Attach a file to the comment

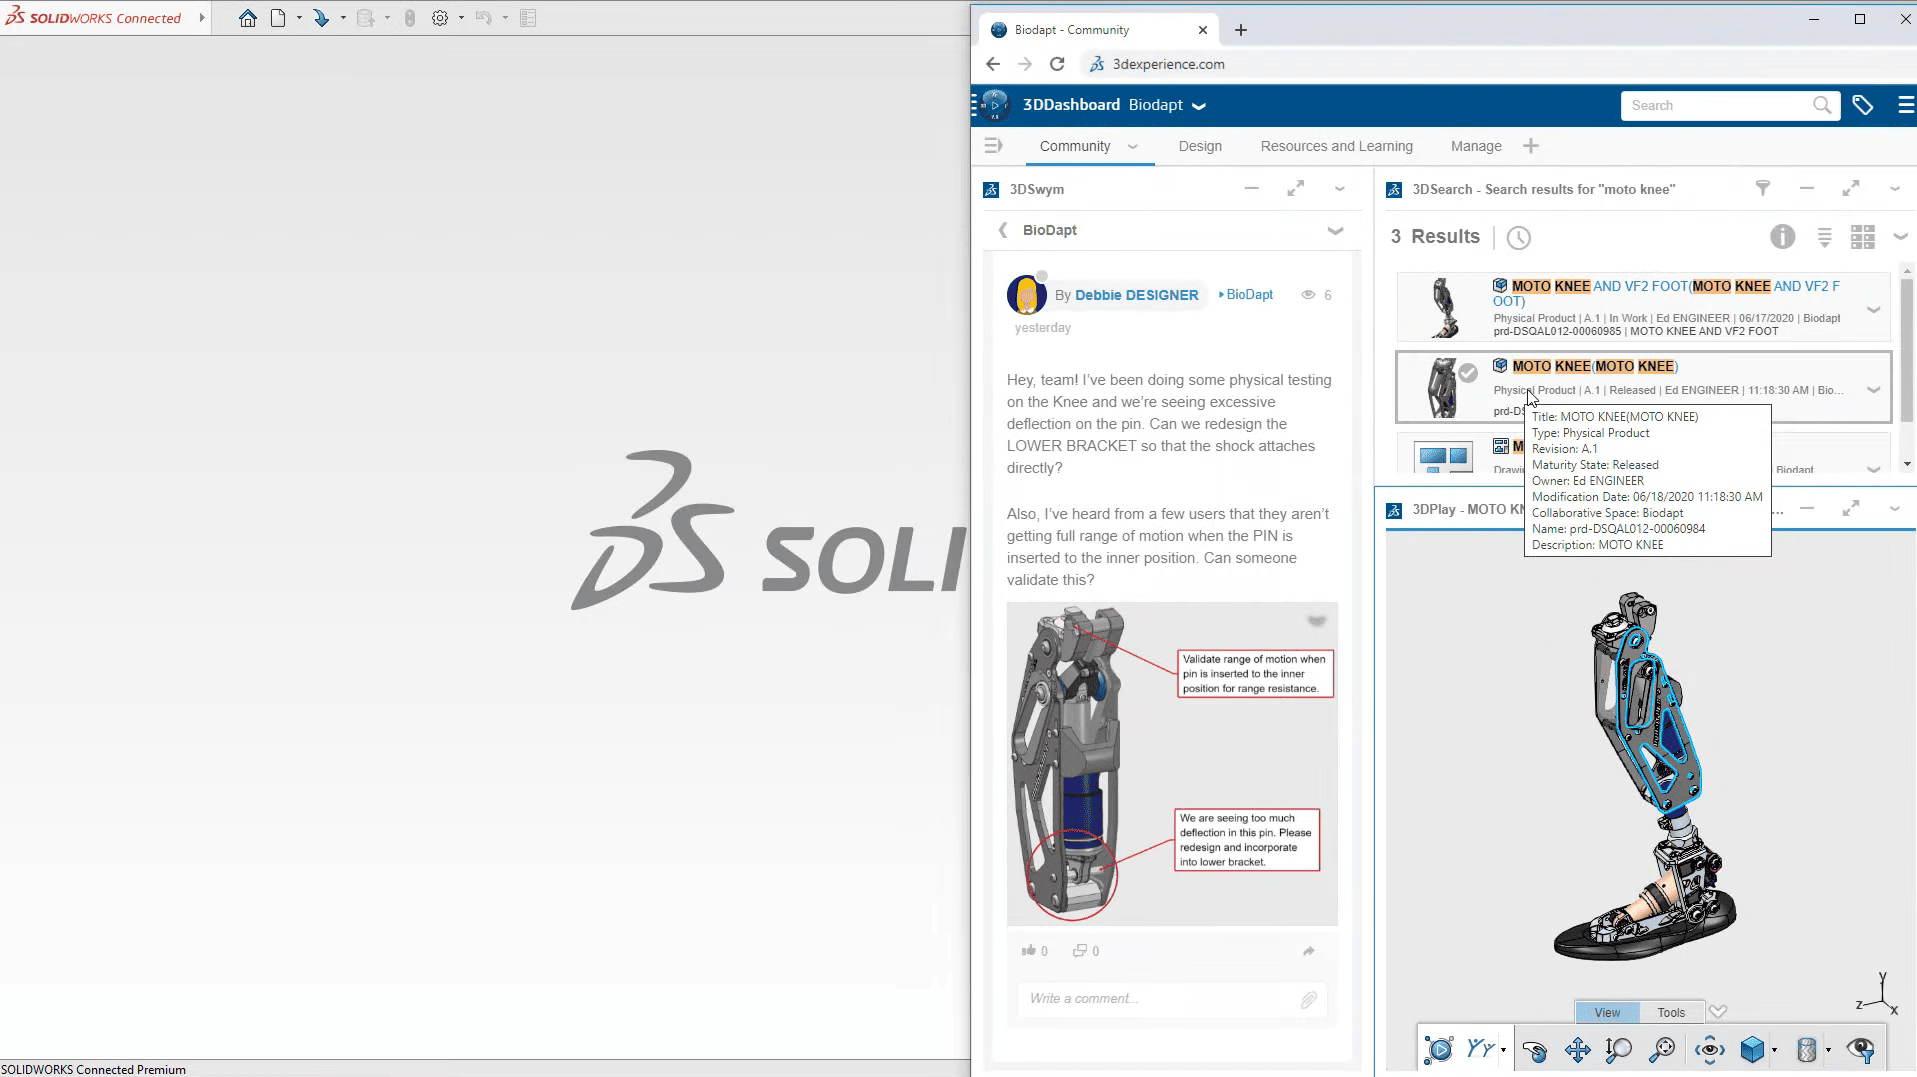pyautogui.click(x=1309, y=1000)
